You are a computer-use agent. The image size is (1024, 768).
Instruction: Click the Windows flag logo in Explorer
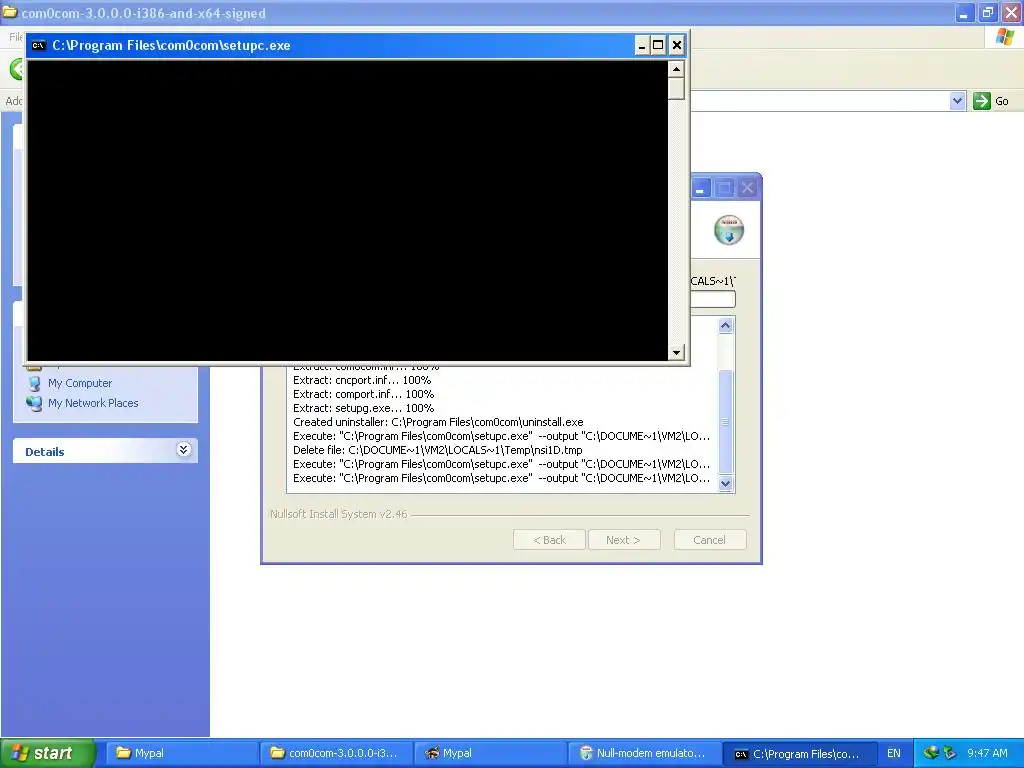[1004, 37]
